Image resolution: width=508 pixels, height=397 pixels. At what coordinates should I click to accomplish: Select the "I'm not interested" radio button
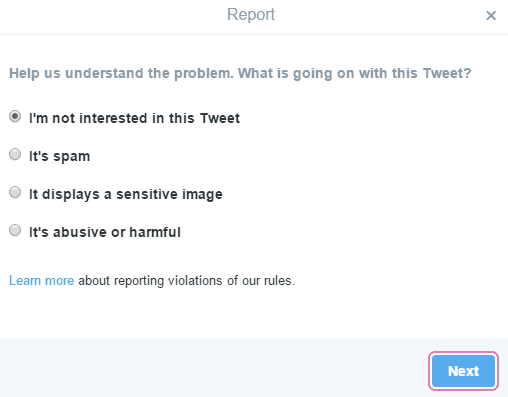(x=15, y=117)
